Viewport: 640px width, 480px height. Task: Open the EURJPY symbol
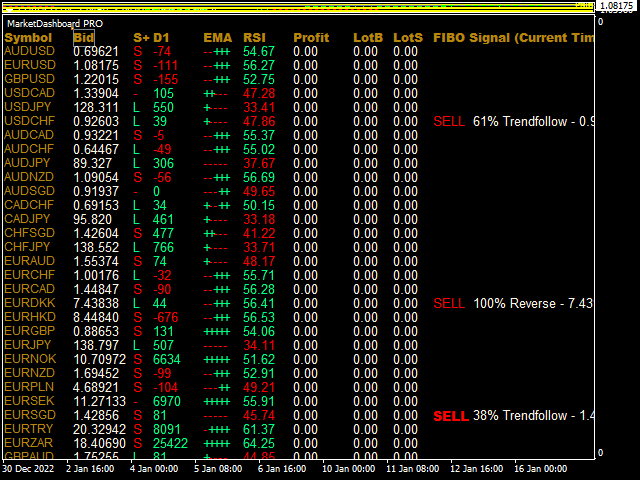coord(28,345)
